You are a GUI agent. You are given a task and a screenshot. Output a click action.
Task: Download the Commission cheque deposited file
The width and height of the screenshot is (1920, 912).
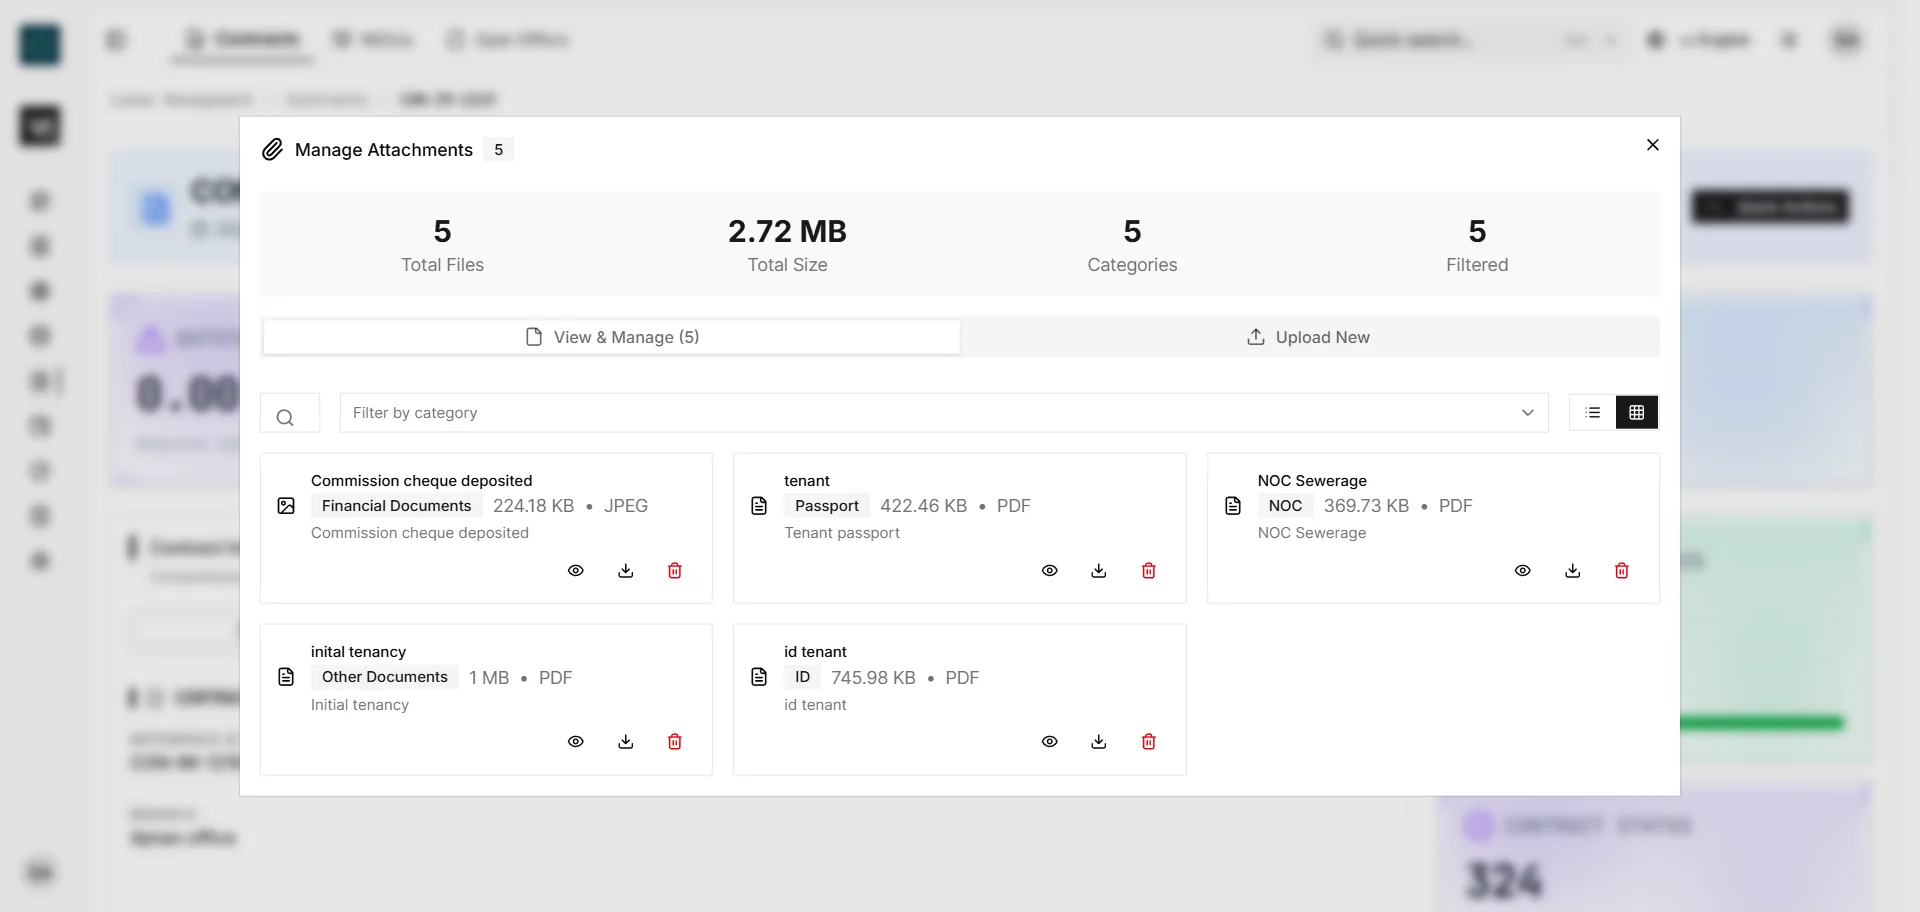pyautogui.click(x=626, y=571)
